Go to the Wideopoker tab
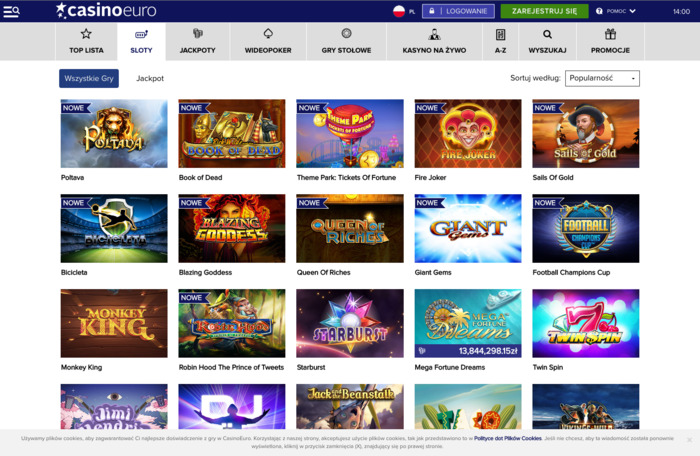Image resolution: width=700 pixels, height=456 pixels. click(x=268, y=41)
